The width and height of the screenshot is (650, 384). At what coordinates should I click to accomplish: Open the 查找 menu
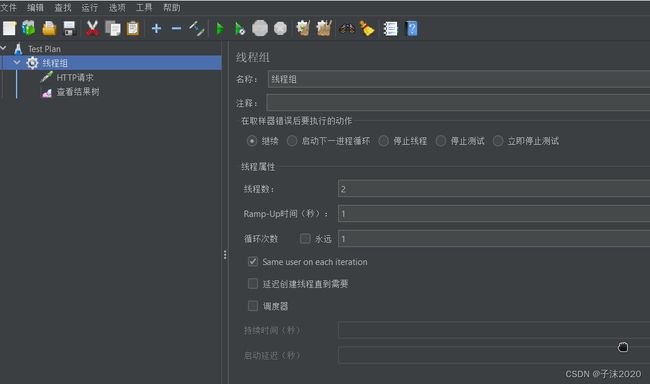click(63, 7)
